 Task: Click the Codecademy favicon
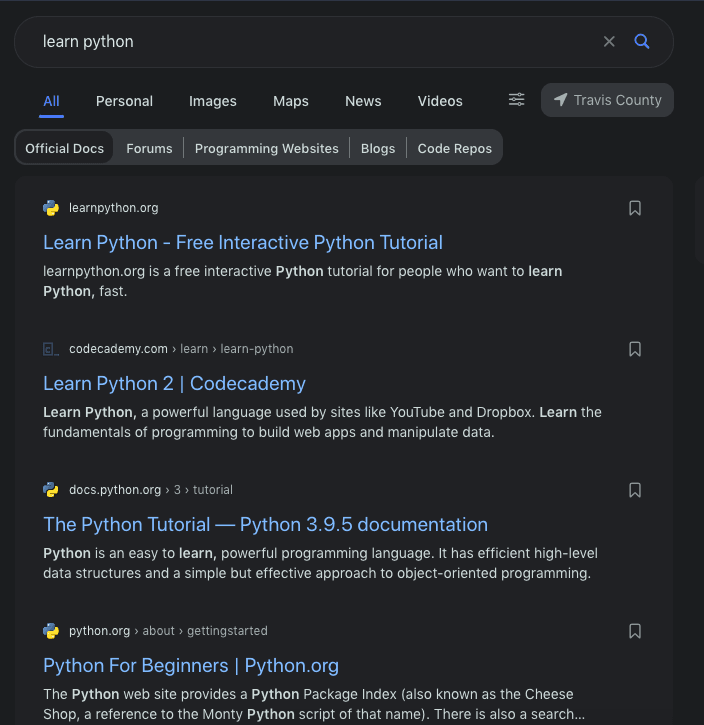[x=51, y=349]
